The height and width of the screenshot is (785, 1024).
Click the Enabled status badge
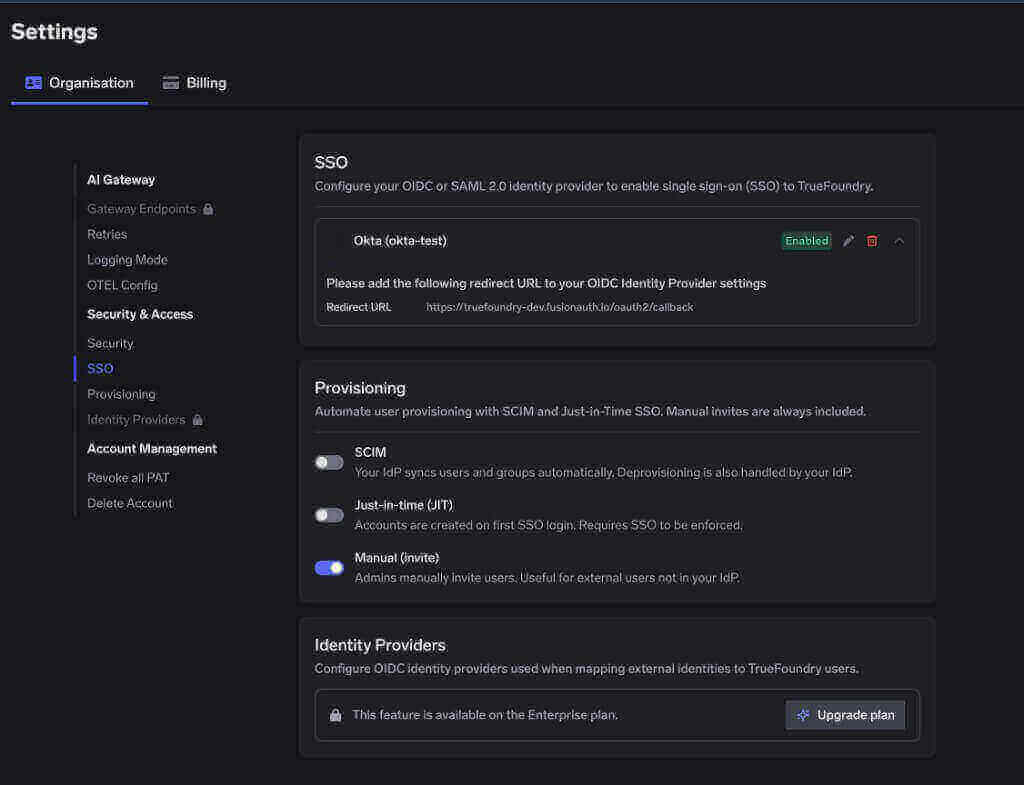click(807, 241)
